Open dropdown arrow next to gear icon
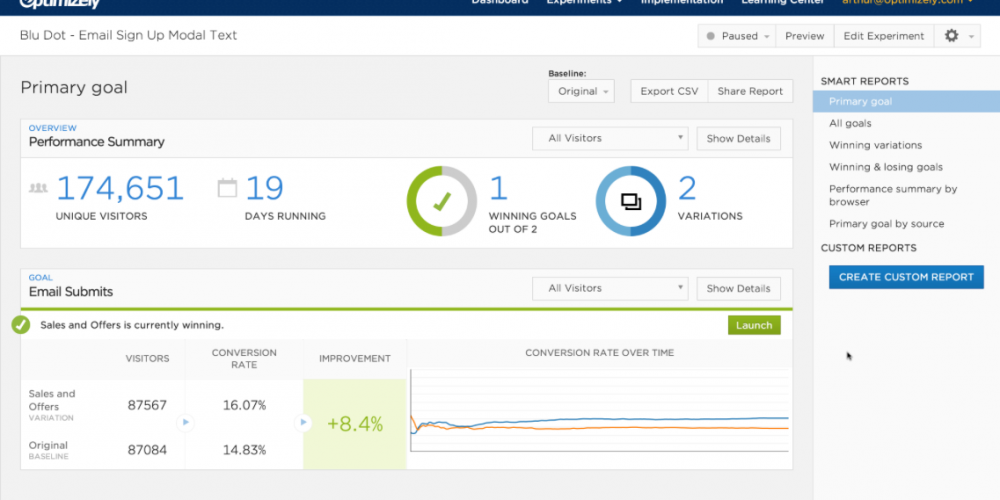This screenshot has width=1000, height=500. 971,36
